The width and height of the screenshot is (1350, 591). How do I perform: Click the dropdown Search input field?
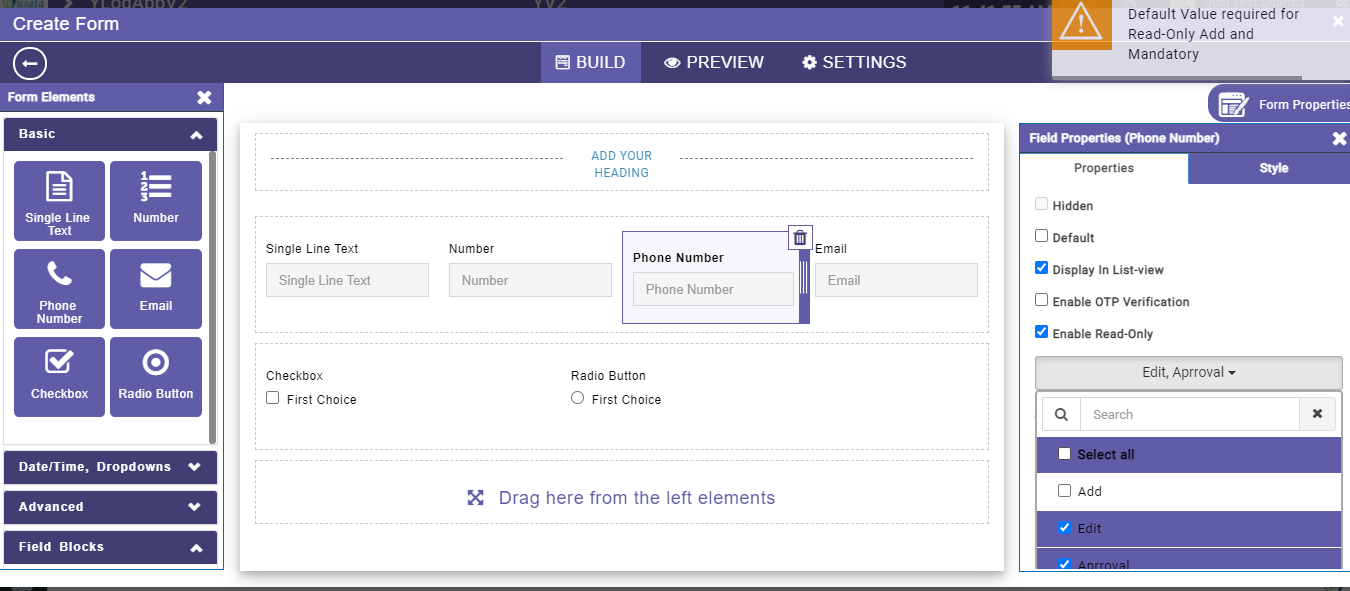point(1189,414)
